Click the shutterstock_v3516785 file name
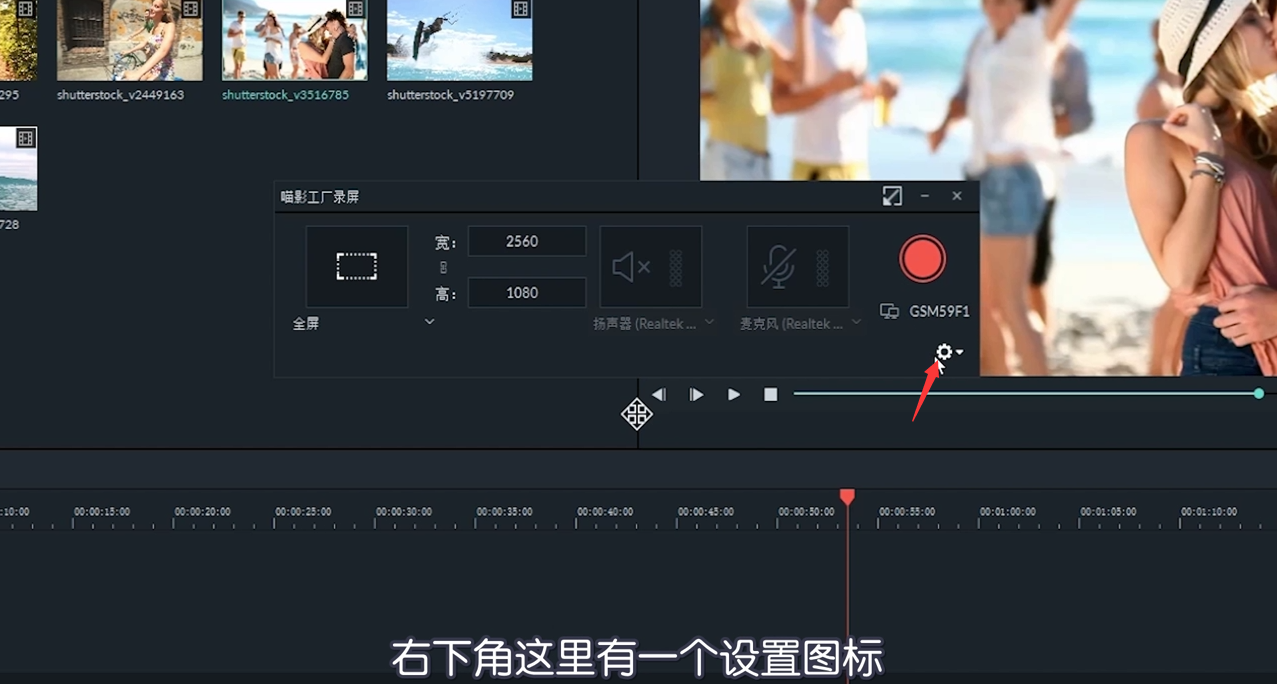Viewport: 1277px width, 684px height. (x=285, y=95)
